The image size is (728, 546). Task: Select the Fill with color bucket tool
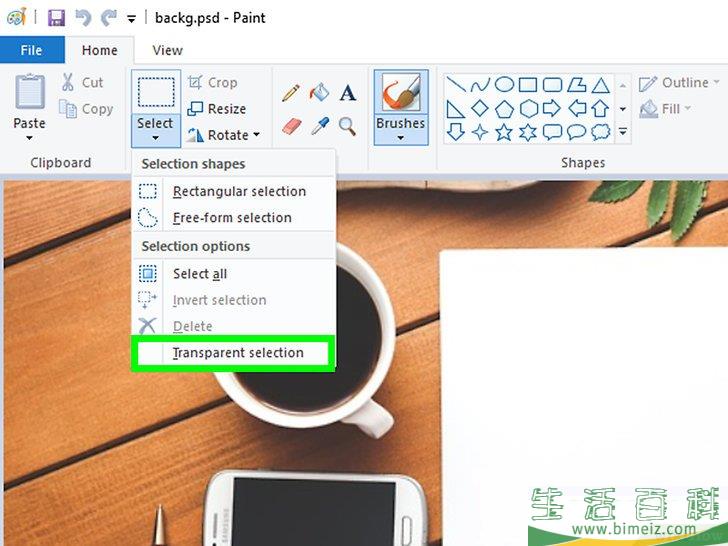319,92
